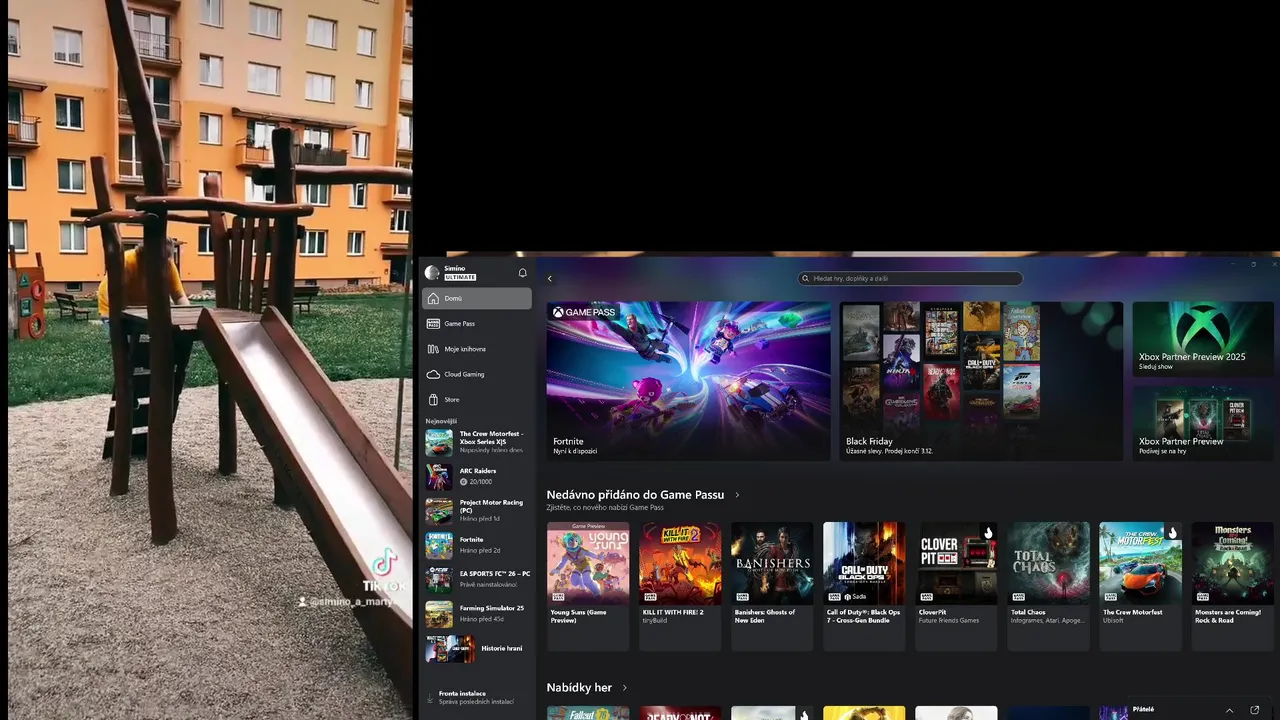Click the ULTIMATE membership badge
The height and width of the screenshot is (720, 1280).
460,277
